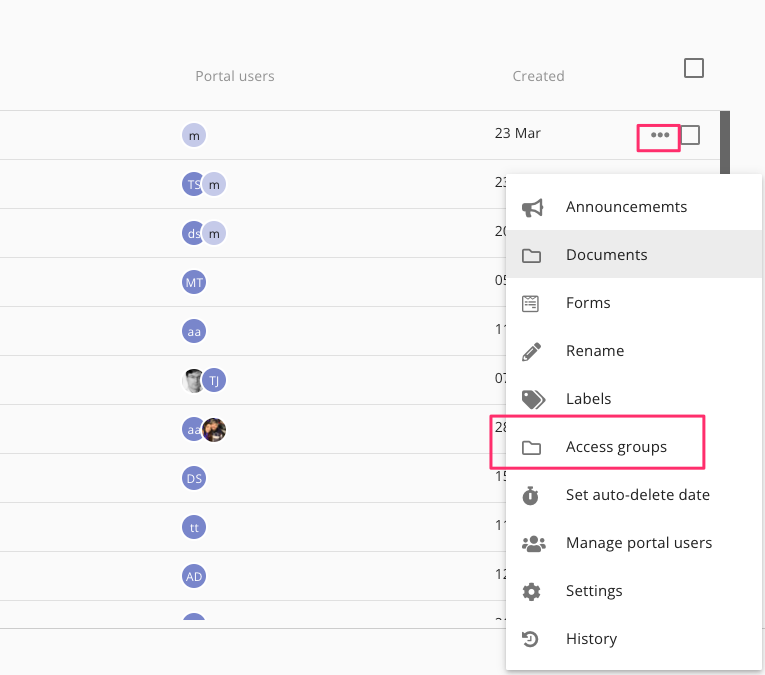Click the AD portal user avatar
The width and height of the screenshot is (765, 675).
194,576
